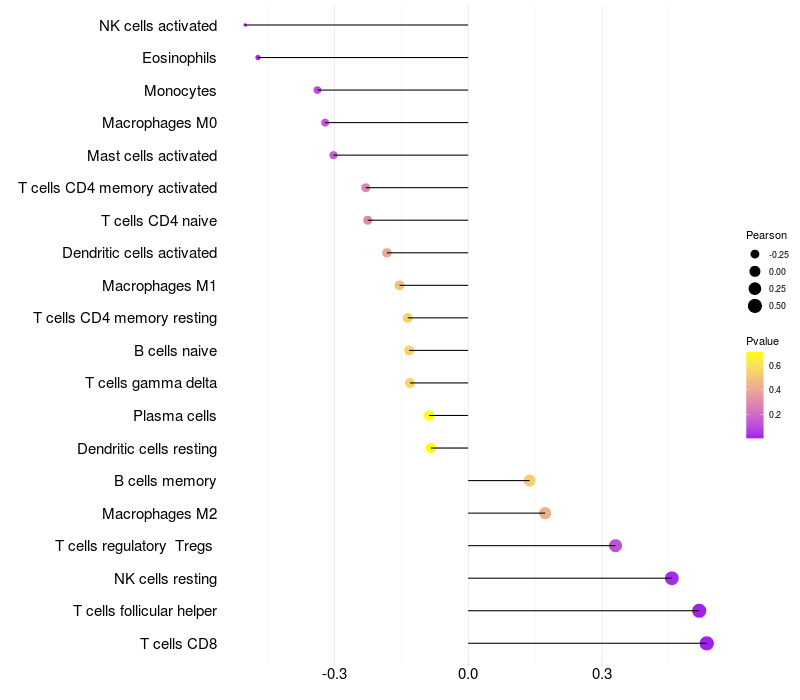Image resolution: width=800 pixels, height=700 pixels.
Task: Click the 0.50 Pearson size legend dot
Action: pos(755,306)
